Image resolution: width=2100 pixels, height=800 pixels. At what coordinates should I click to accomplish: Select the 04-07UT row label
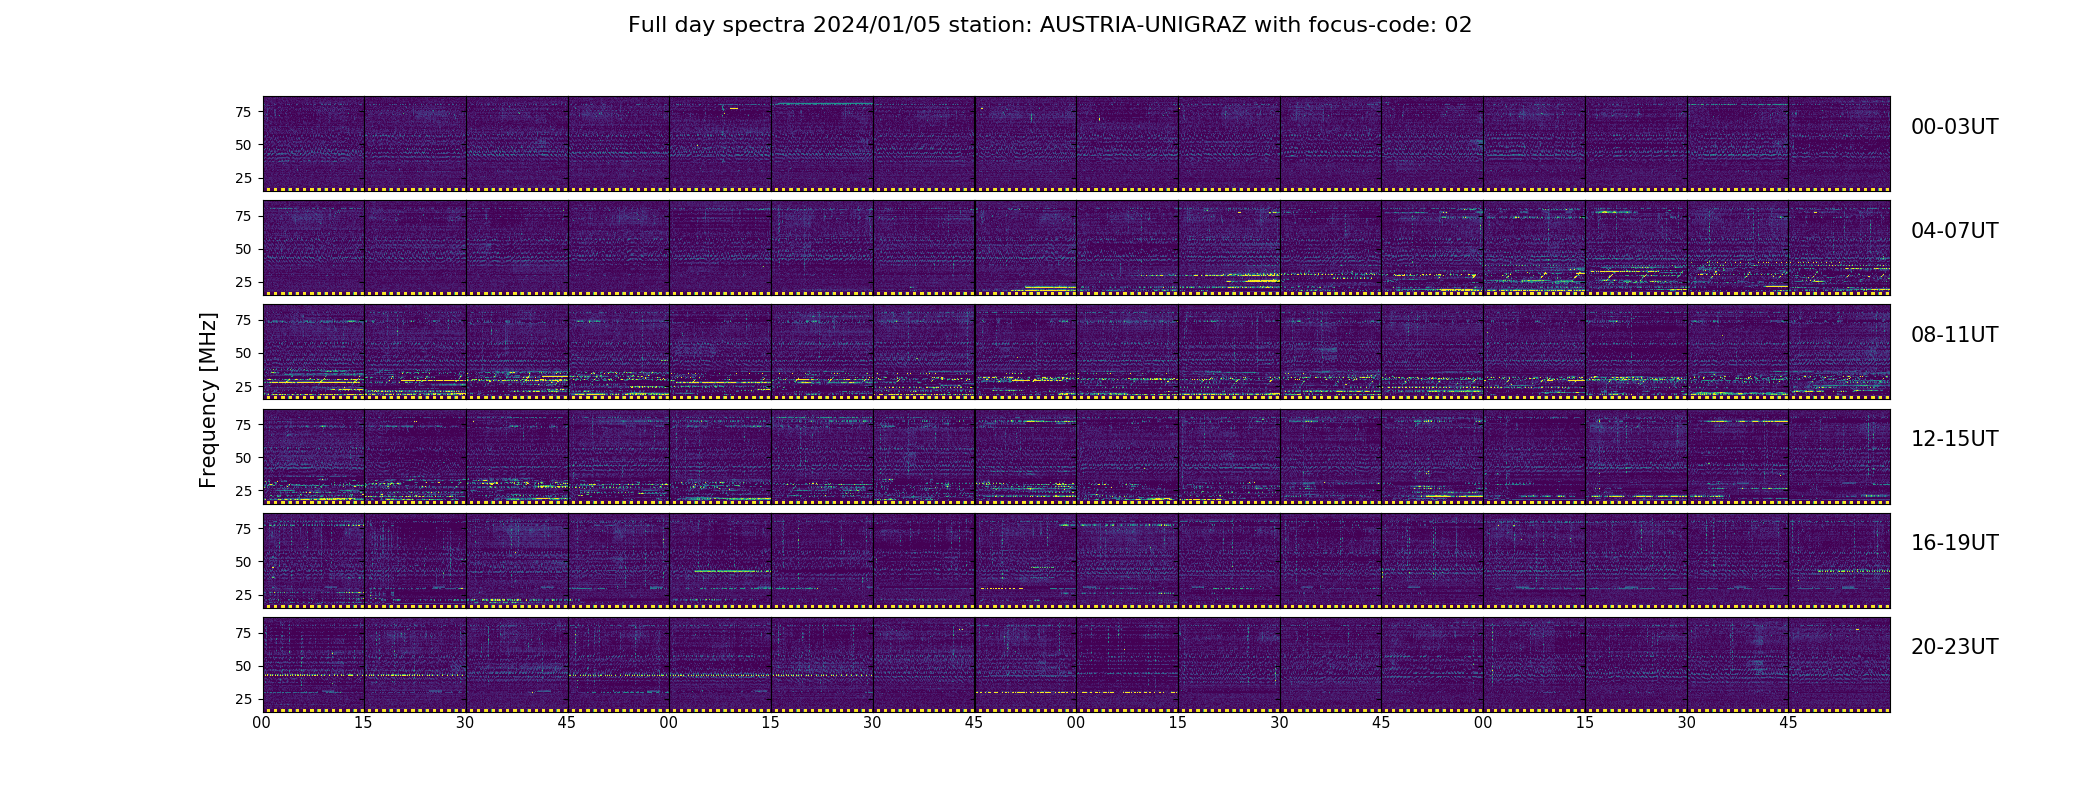pos(1954,231)
